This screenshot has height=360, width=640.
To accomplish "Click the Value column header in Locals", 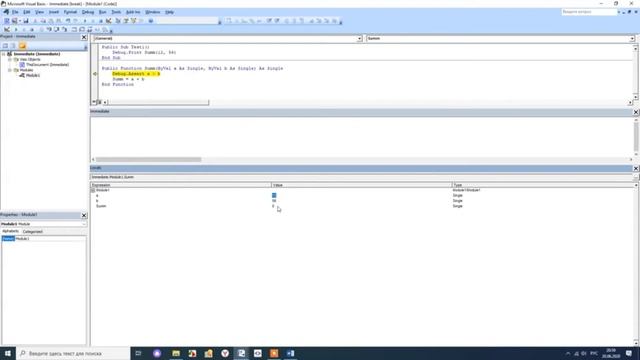I will 362,185.
